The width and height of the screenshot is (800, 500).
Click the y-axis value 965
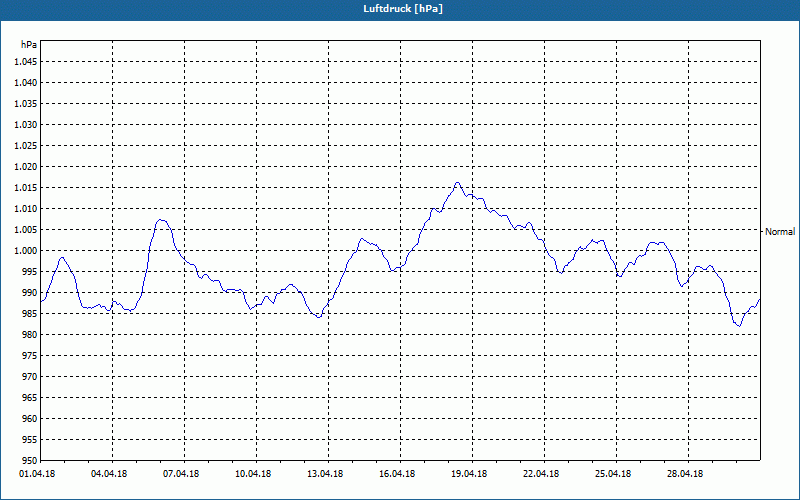(x=30, y=397)
